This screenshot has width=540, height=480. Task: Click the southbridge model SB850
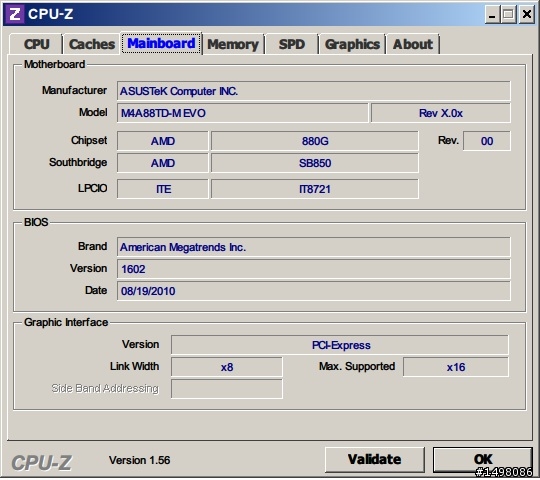click(315, 163)
